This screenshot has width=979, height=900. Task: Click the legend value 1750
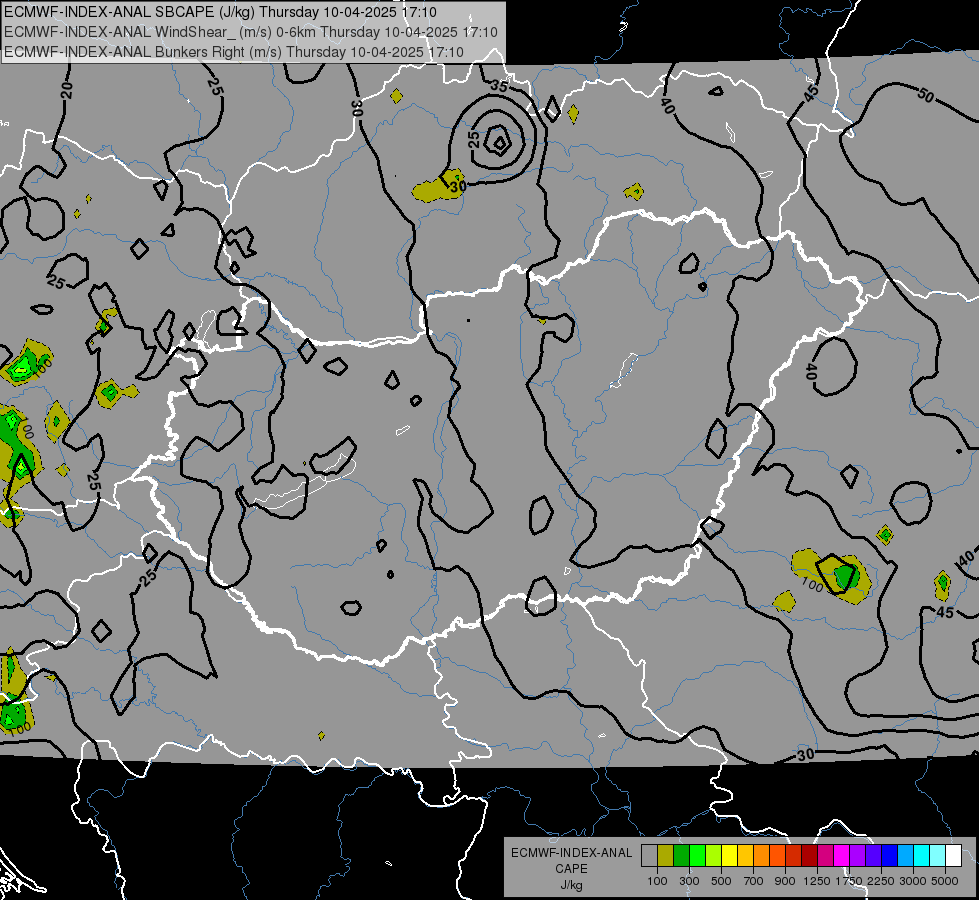click(x=849, y=881)
